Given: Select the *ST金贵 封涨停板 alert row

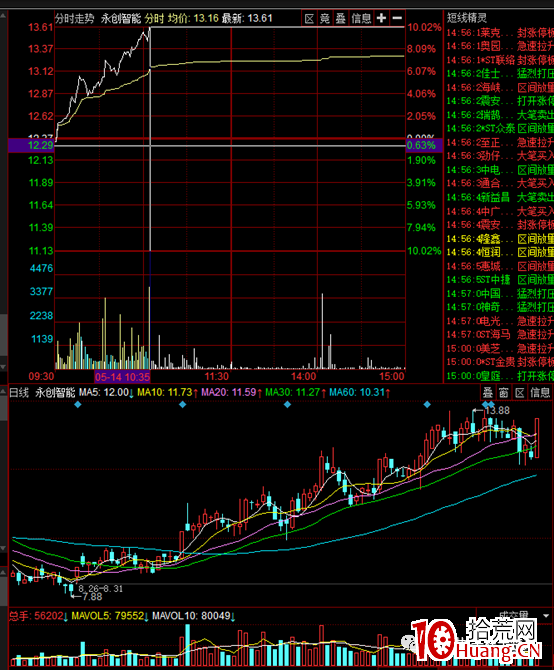Looking at the screenshot, I should [500, 362].
